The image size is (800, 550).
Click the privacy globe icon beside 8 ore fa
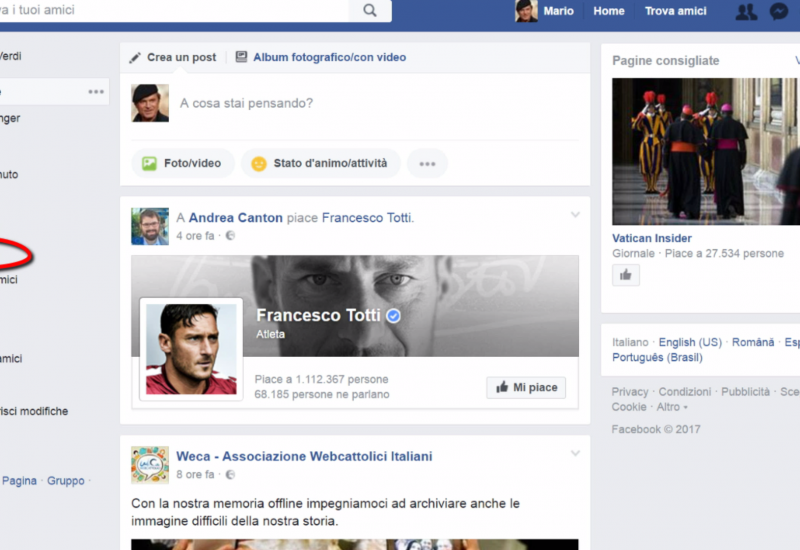(231, 474)
